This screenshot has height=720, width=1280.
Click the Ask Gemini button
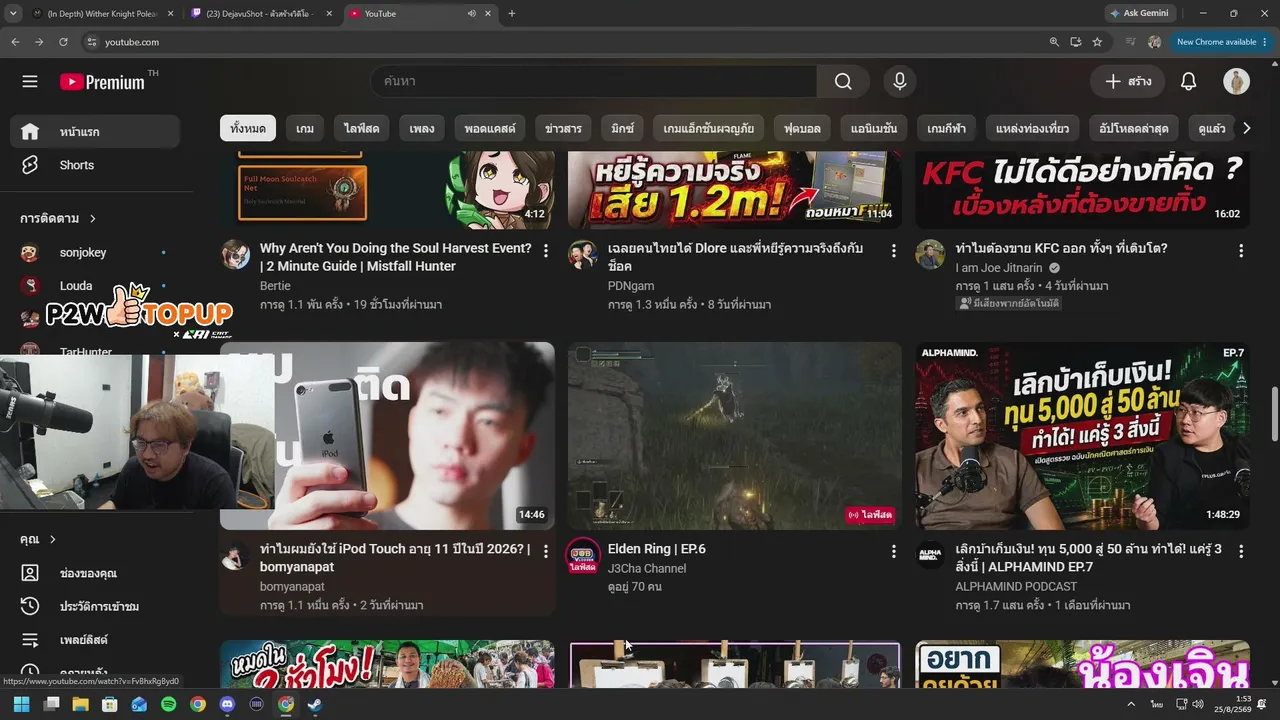pos(1138,14)
